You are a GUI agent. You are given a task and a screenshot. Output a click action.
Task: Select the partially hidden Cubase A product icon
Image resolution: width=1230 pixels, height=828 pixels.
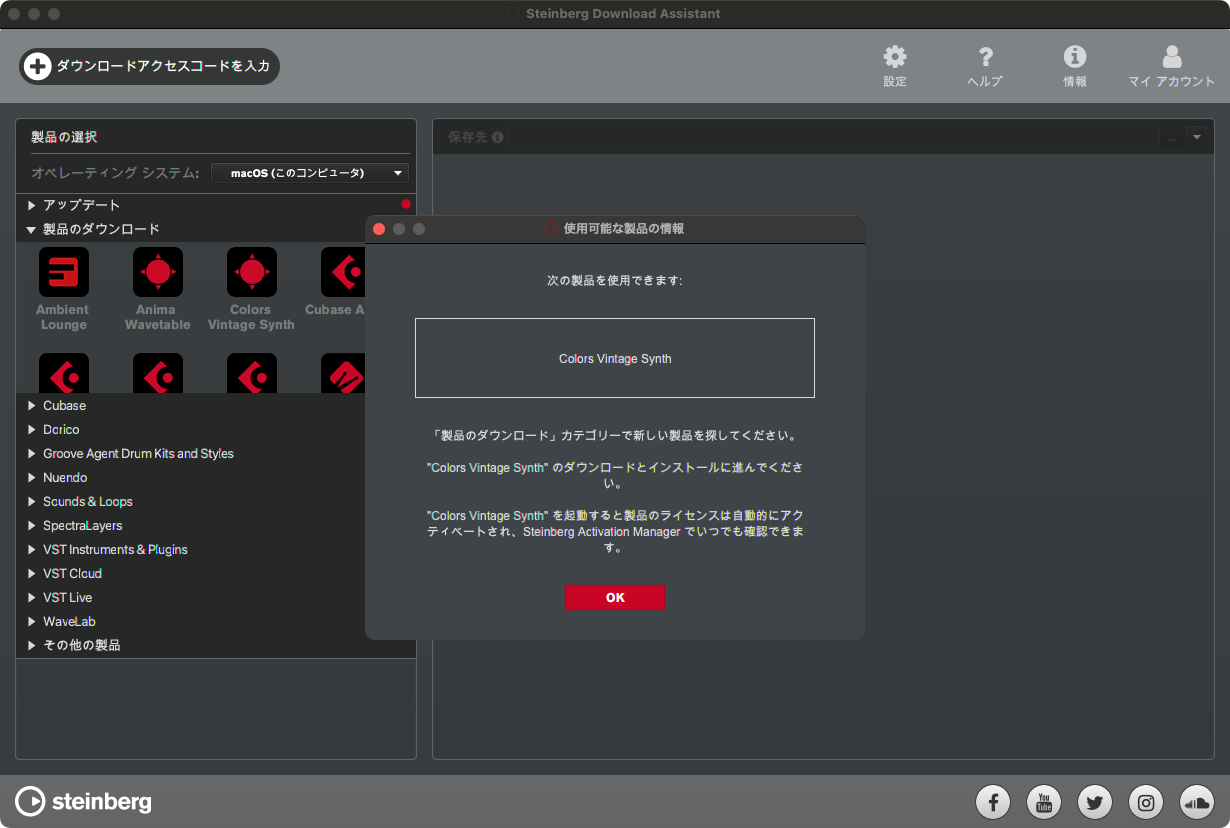click(343, 272)
